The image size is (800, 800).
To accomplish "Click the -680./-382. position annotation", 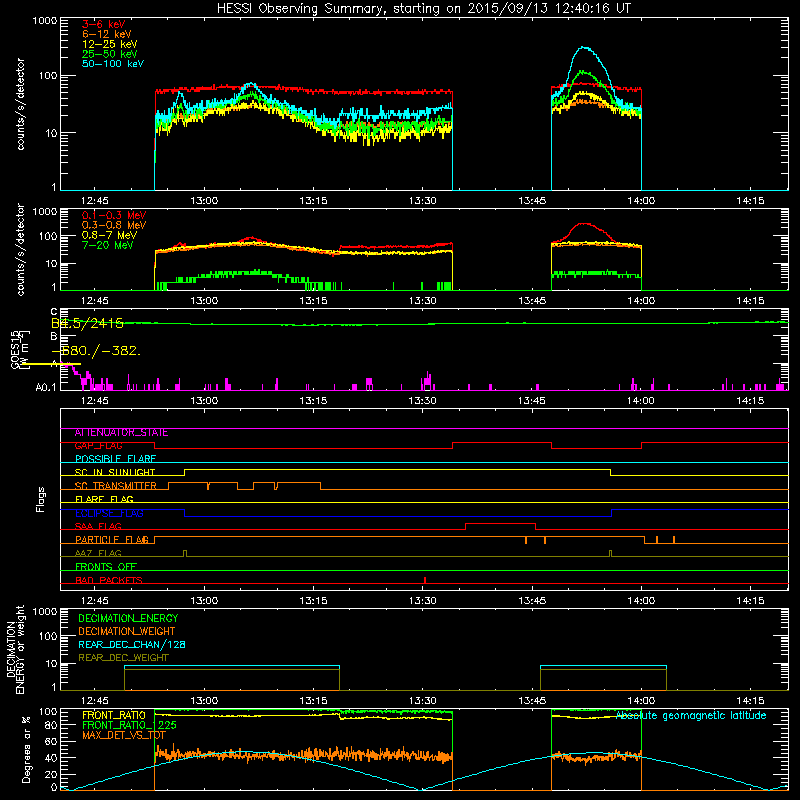I will point(96,351).
